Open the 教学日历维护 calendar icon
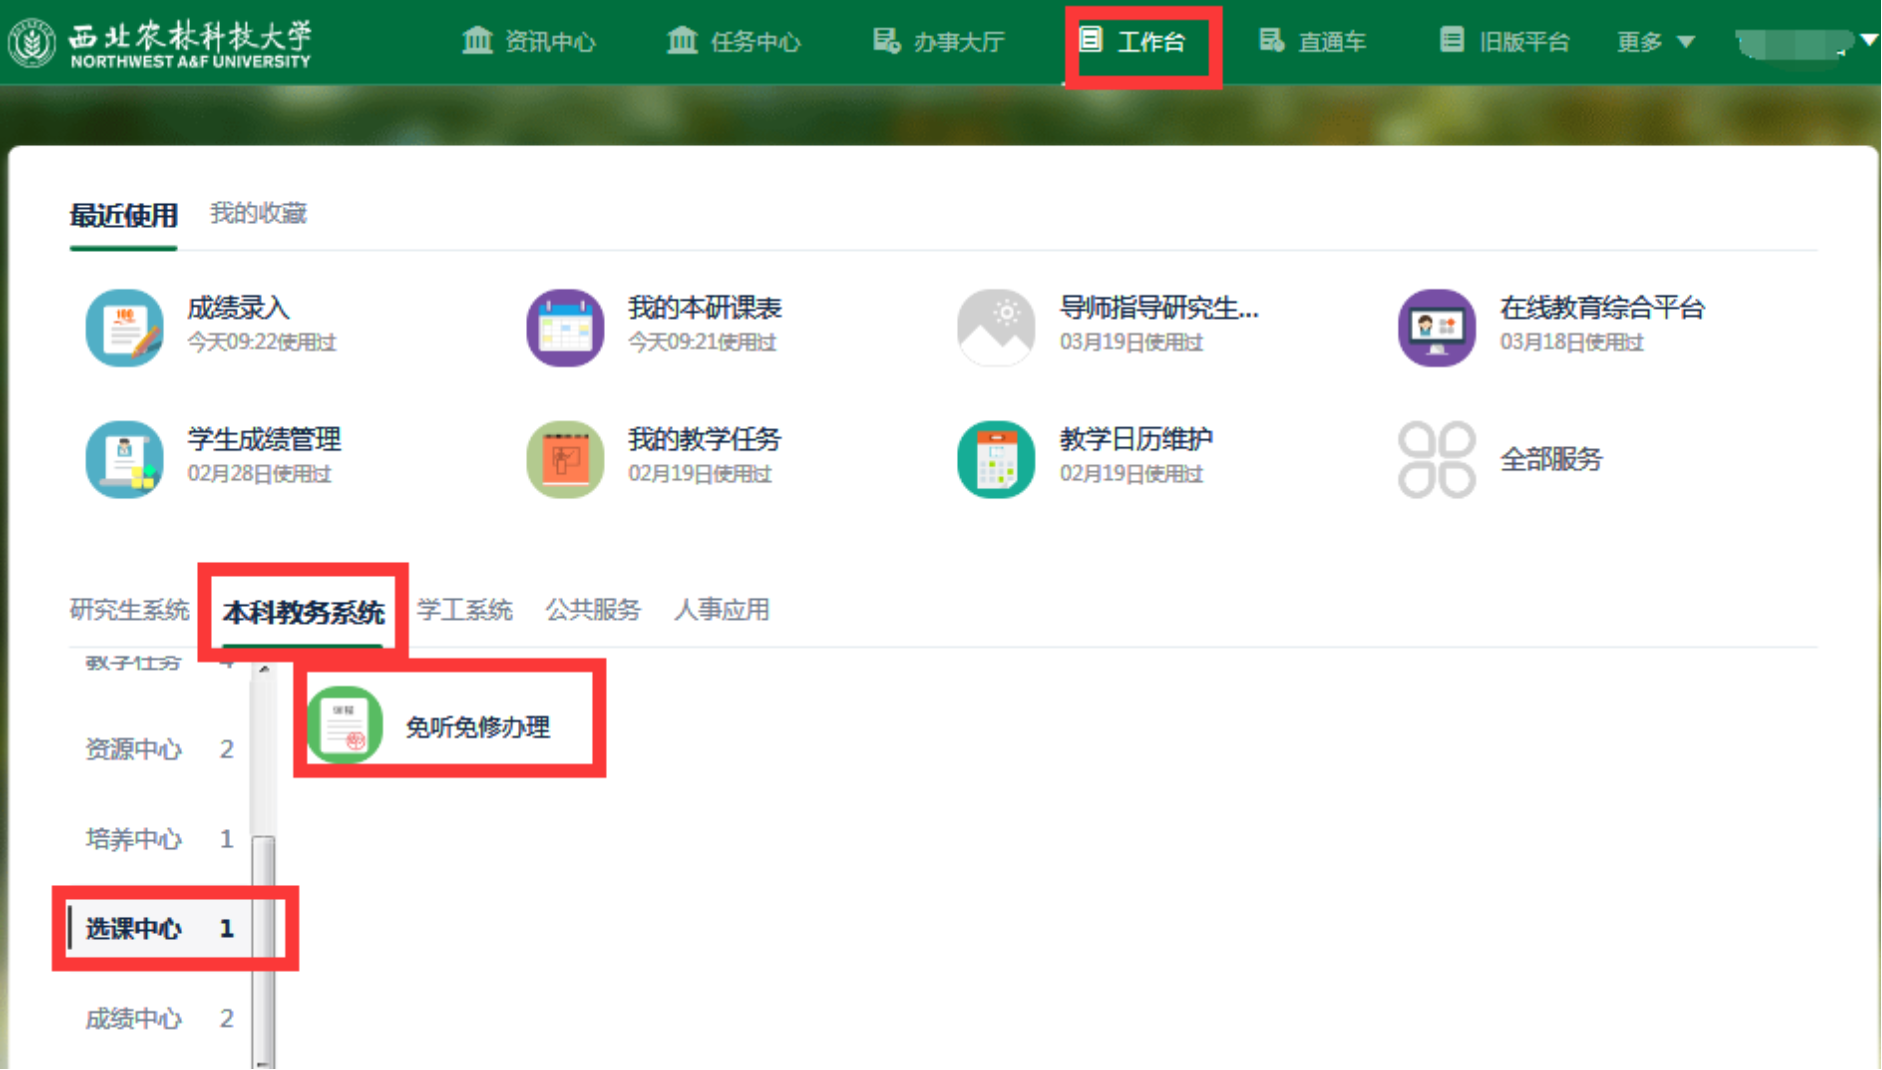 pyautogui.click(x=995, y=459)
